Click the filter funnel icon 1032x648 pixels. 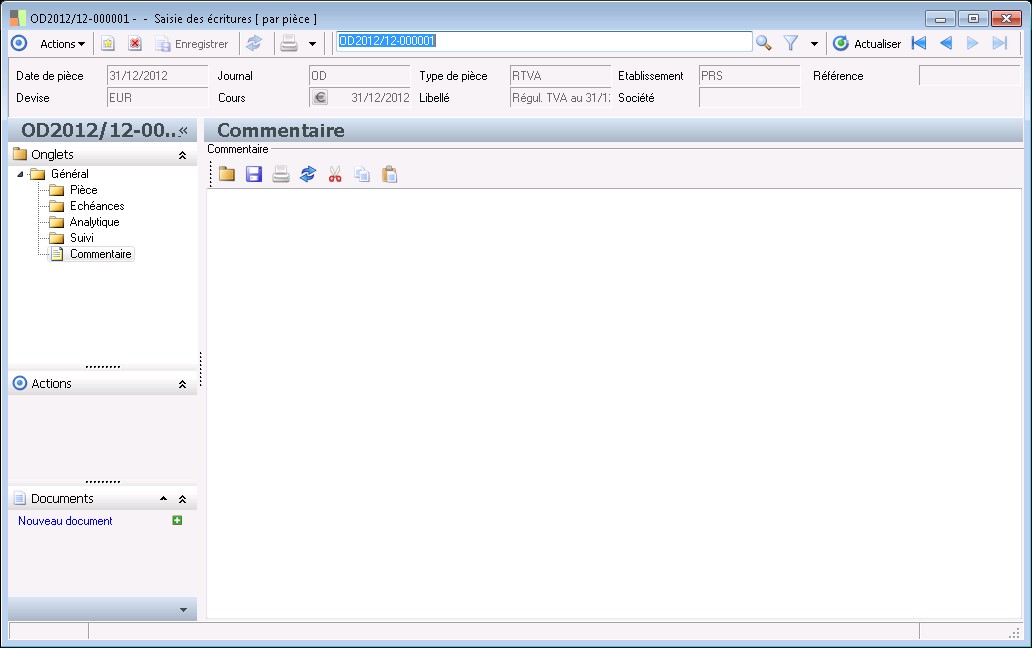click(791, 43)
